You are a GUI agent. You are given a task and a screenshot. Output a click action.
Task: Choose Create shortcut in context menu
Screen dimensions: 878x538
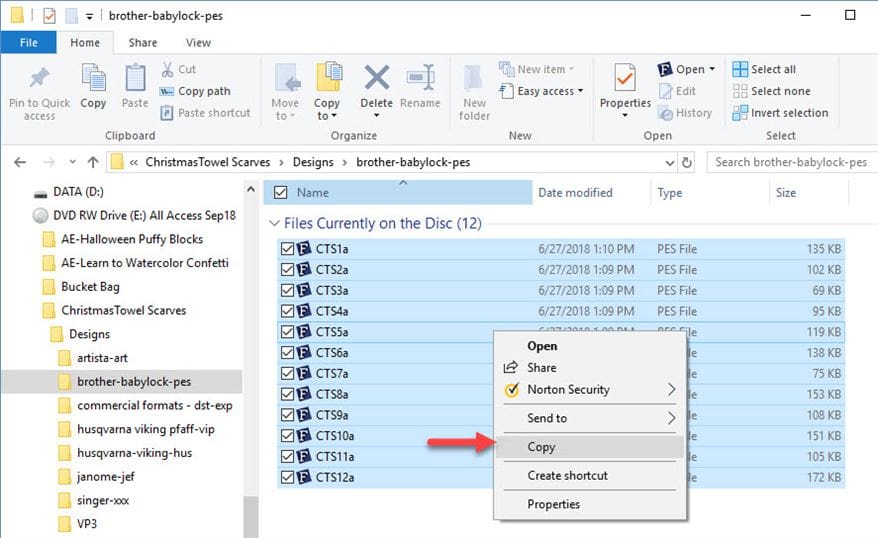tap(590, 475)
